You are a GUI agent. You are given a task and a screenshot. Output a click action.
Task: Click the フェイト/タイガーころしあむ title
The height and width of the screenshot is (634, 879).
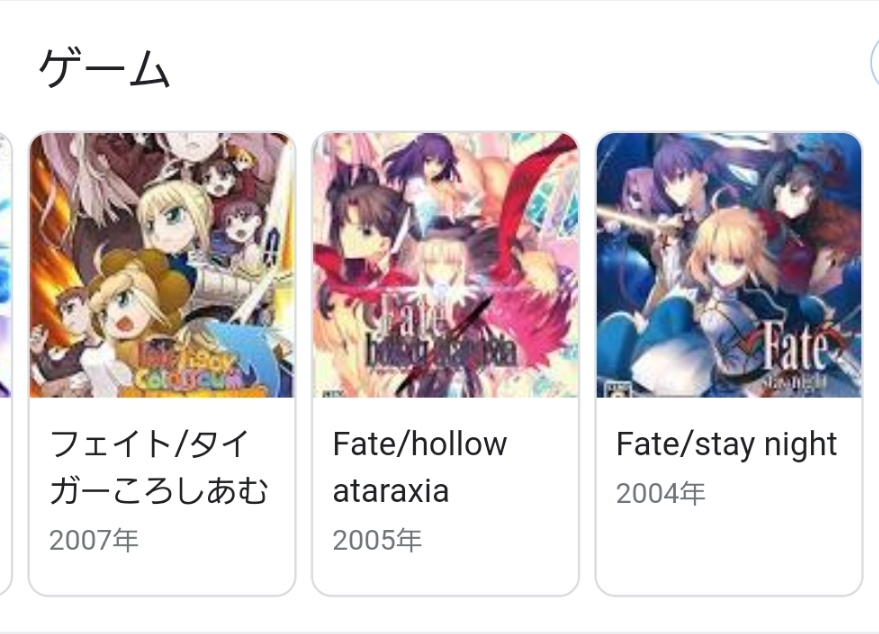160,467
